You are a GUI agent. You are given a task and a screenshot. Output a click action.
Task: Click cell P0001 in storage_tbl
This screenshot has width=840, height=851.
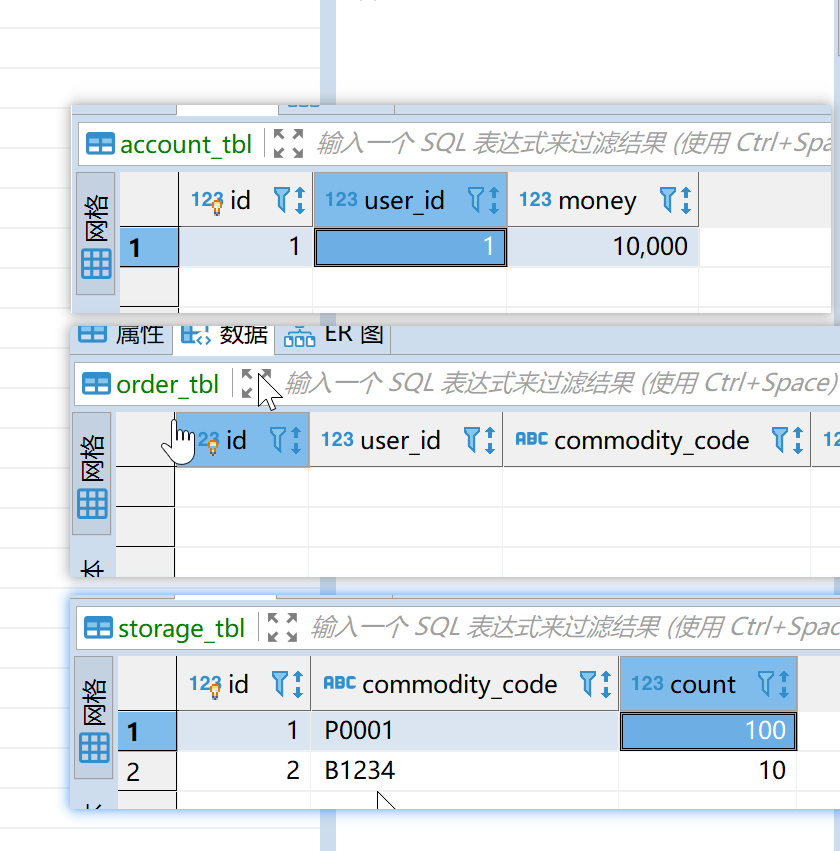(x=464, y=731)
